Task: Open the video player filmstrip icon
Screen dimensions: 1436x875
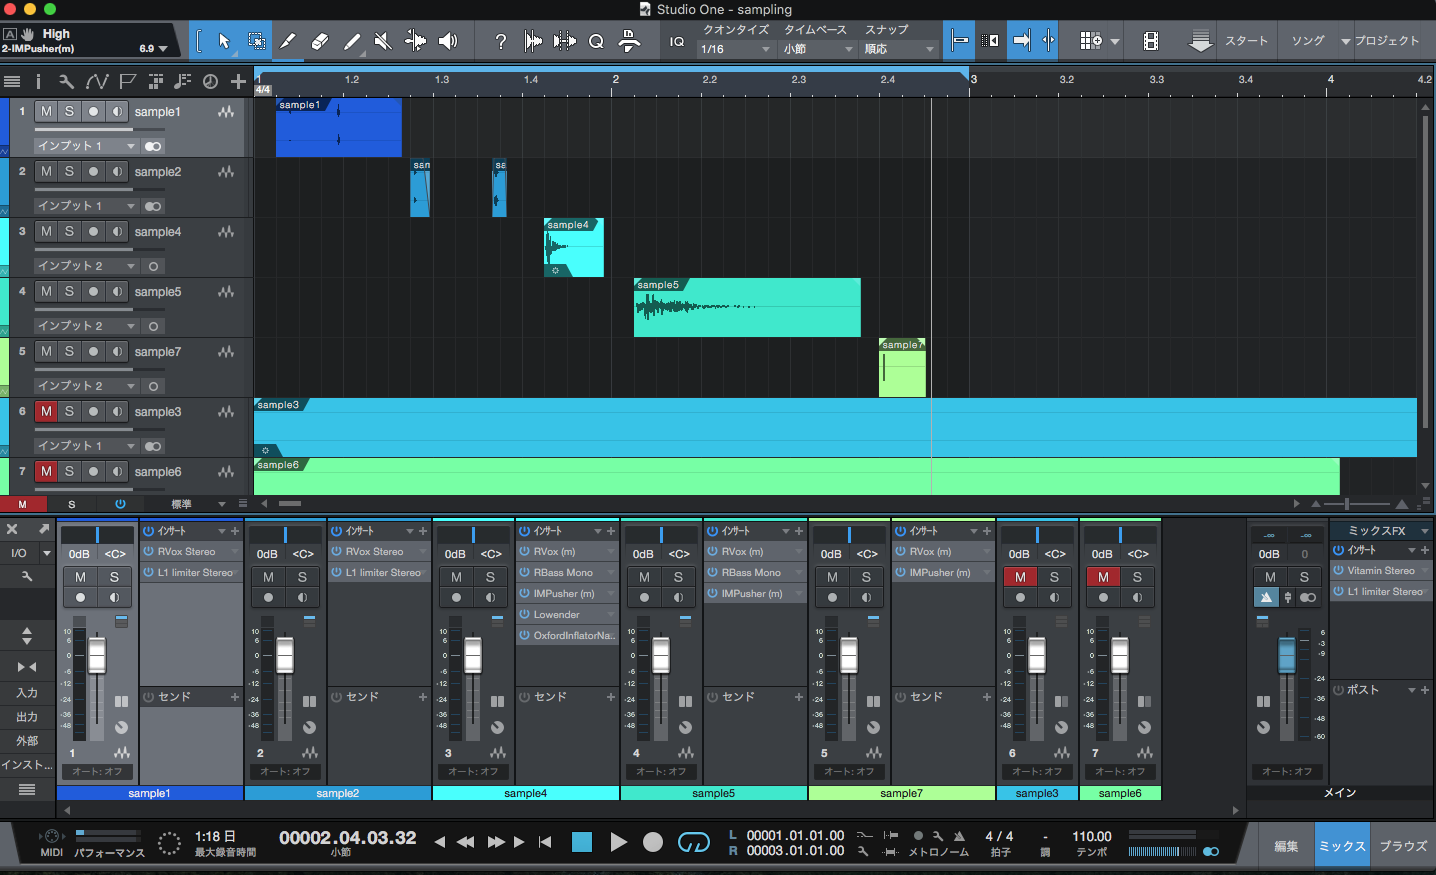Action: coord(1151,41)
